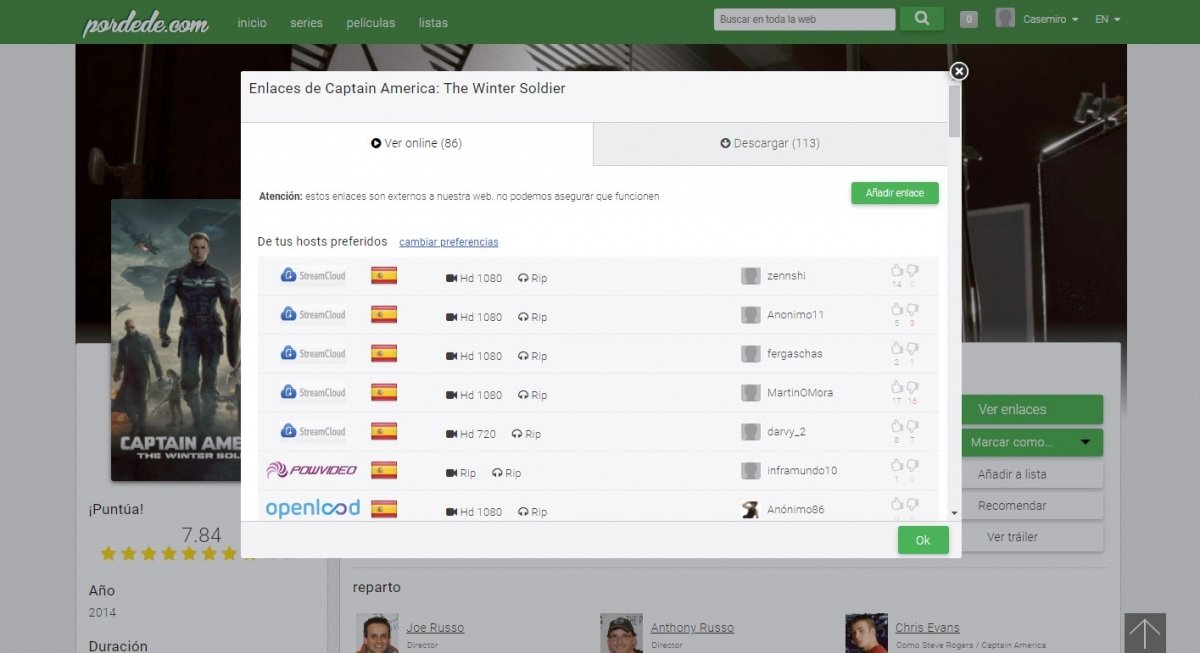Screen dimensions: 1200x653
Task: Click the pordede.com logo
Action: [146, 23]
